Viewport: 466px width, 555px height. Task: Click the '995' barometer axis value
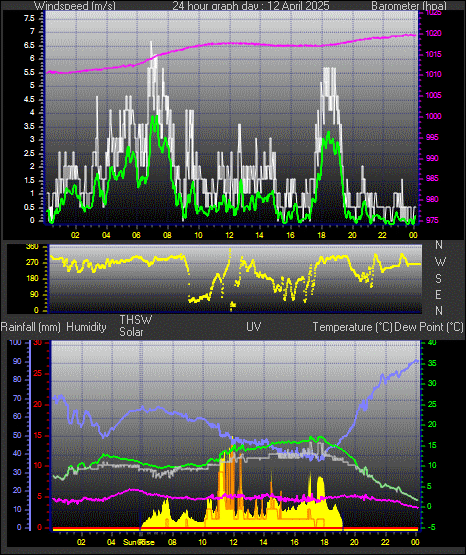coord(432,137)
